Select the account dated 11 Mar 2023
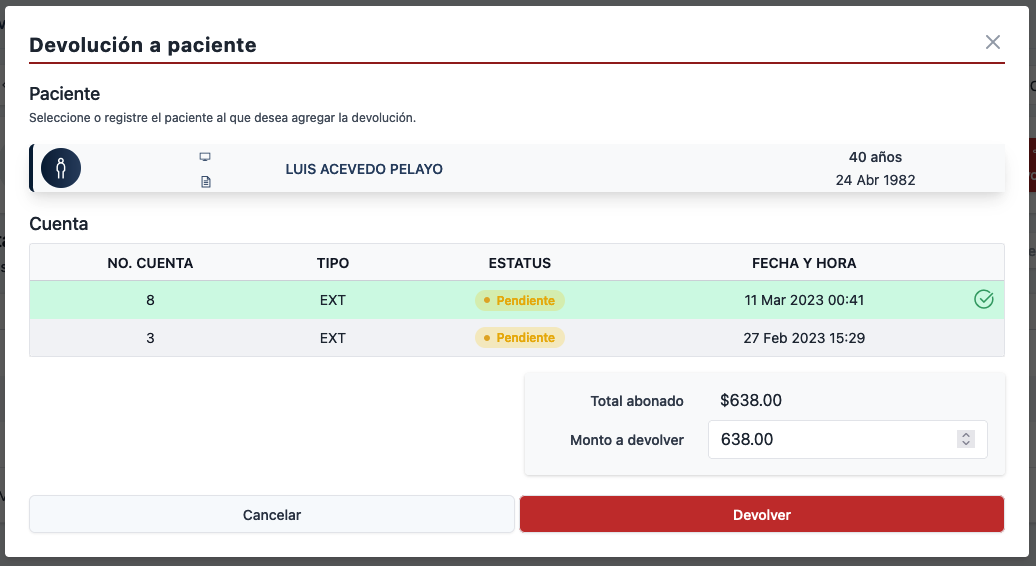1036x566 pixels. [x=803, y=300]
